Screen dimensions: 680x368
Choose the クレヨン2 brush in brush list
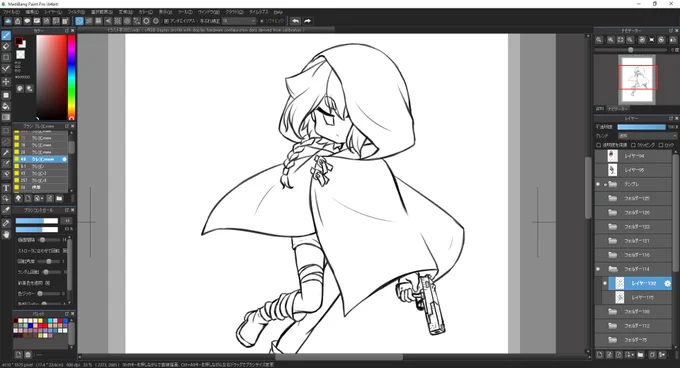41,173
